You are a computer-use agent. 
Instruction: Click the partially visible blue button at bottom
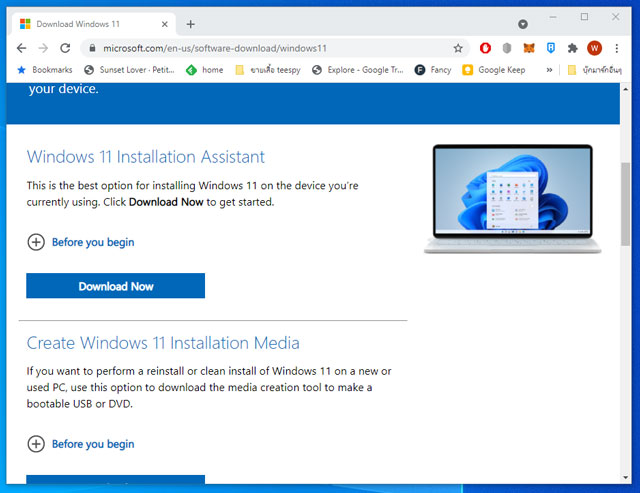(116, 479)
